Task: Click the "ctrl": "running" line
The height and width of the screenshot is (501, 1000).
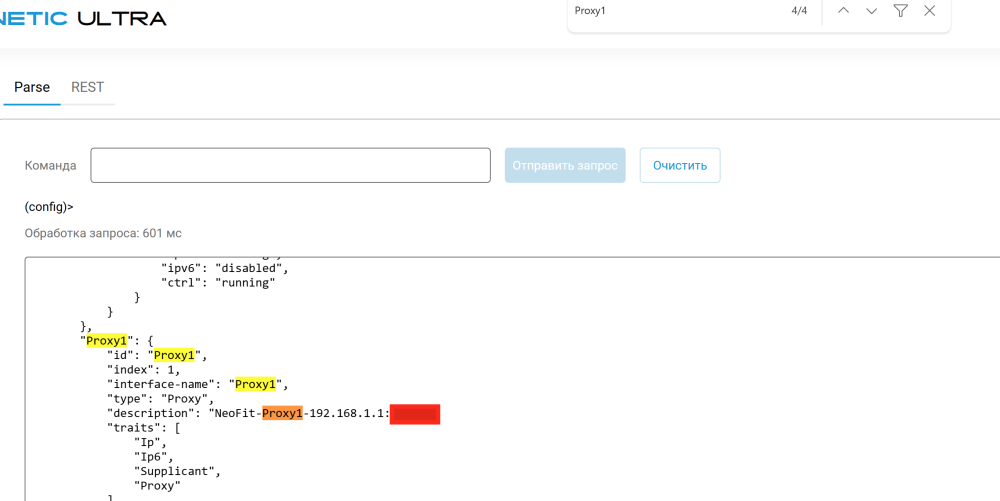Action: point(217,283)
